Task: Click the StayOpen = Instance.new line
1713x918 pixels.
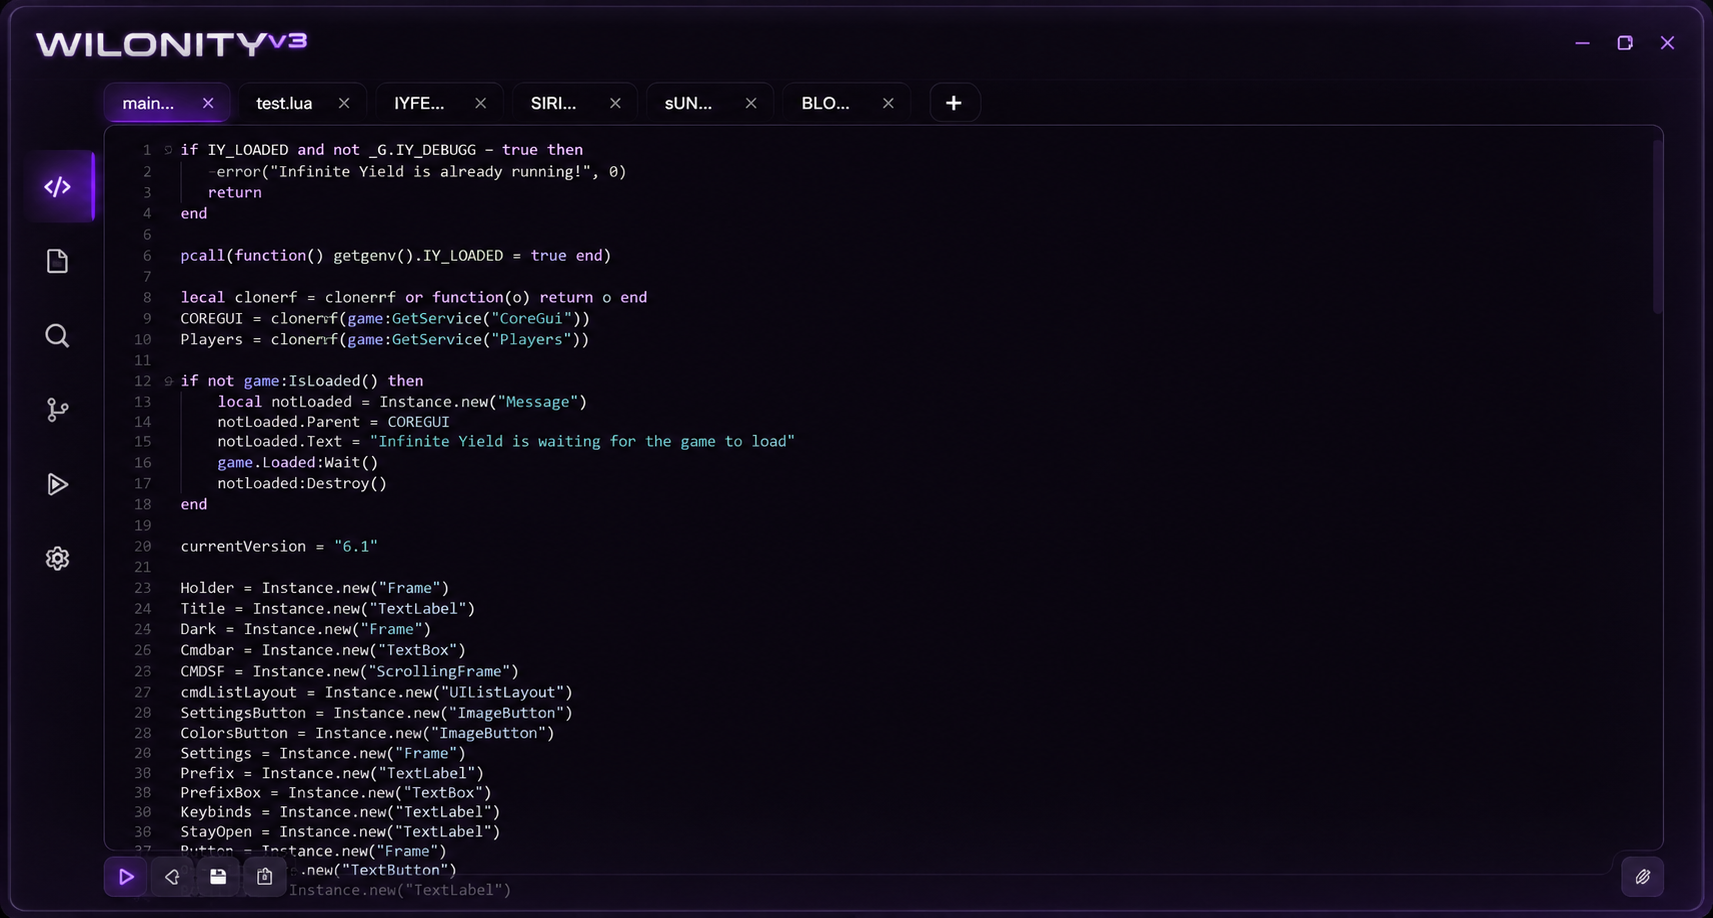Action: tap(340, 832)
